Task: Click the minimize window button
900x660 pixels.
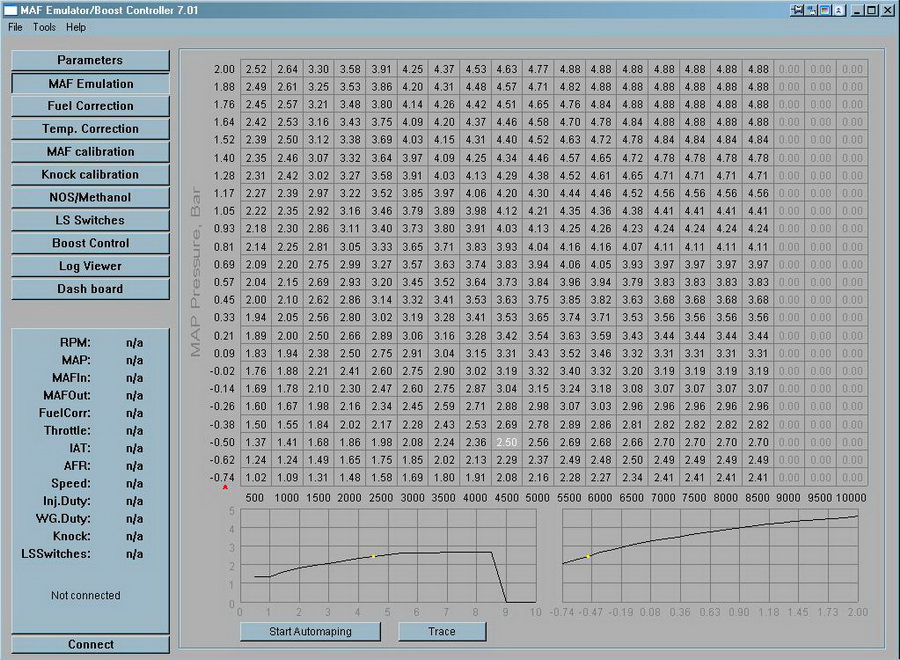Action: (x=858, y=10)
